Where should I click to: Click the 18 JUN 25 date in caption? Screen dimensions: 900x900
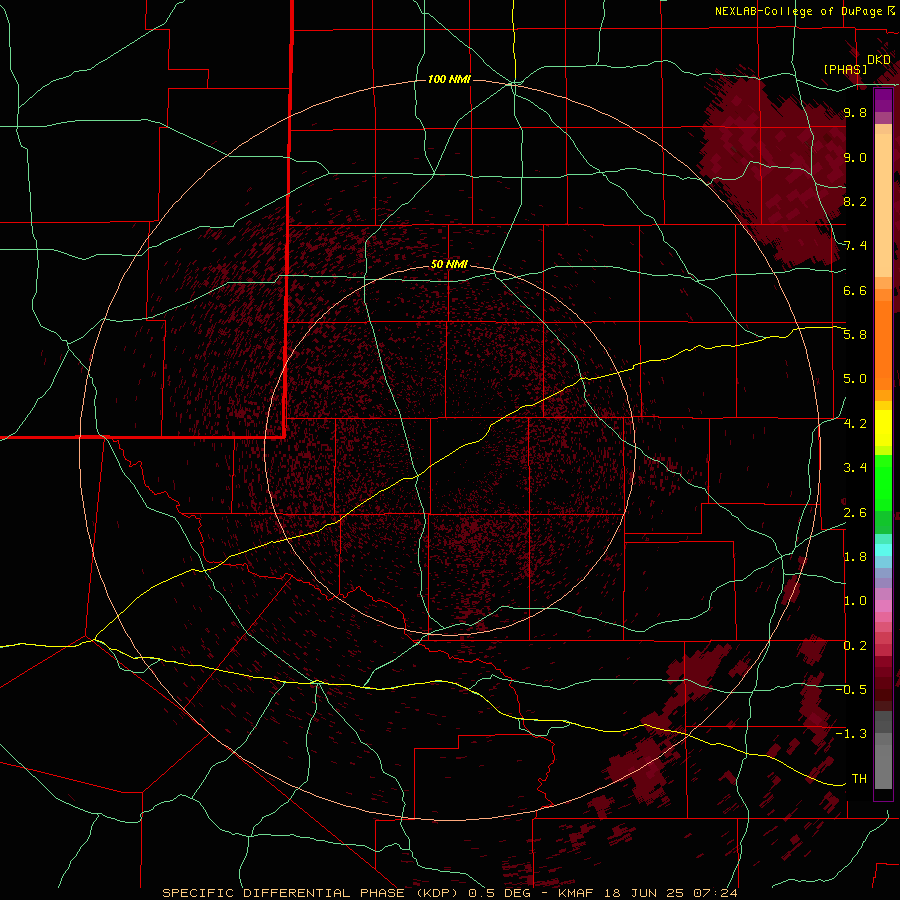(x=643, y=893)
